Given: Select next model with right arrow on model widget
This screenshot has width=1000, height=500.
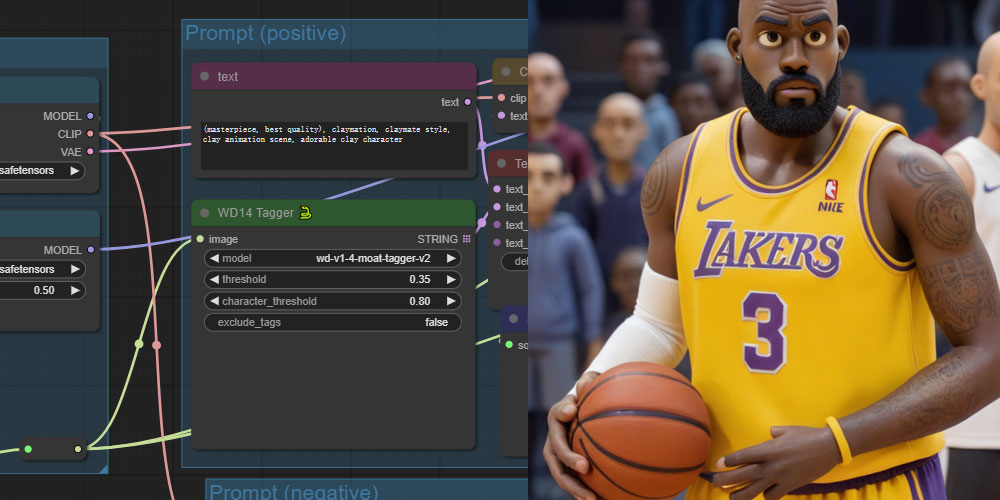Looking at the screenshot, I should point(451,258).
